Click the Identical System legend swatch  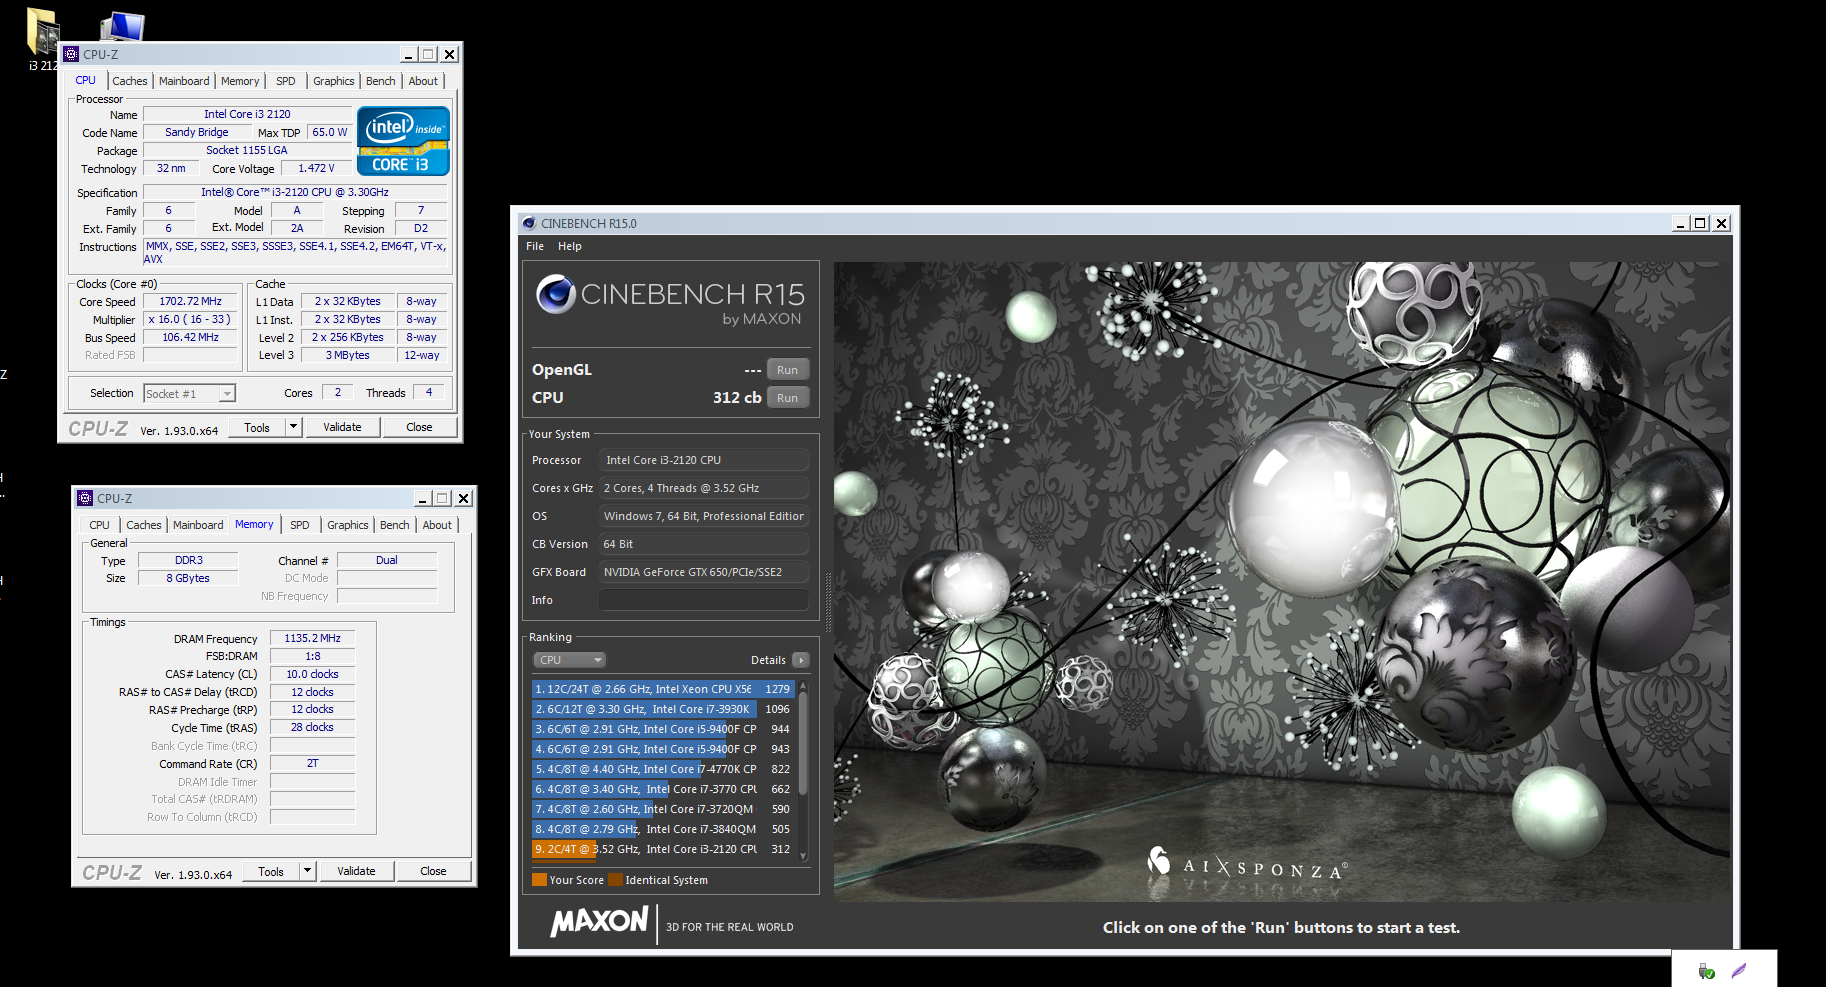point(616,880)
